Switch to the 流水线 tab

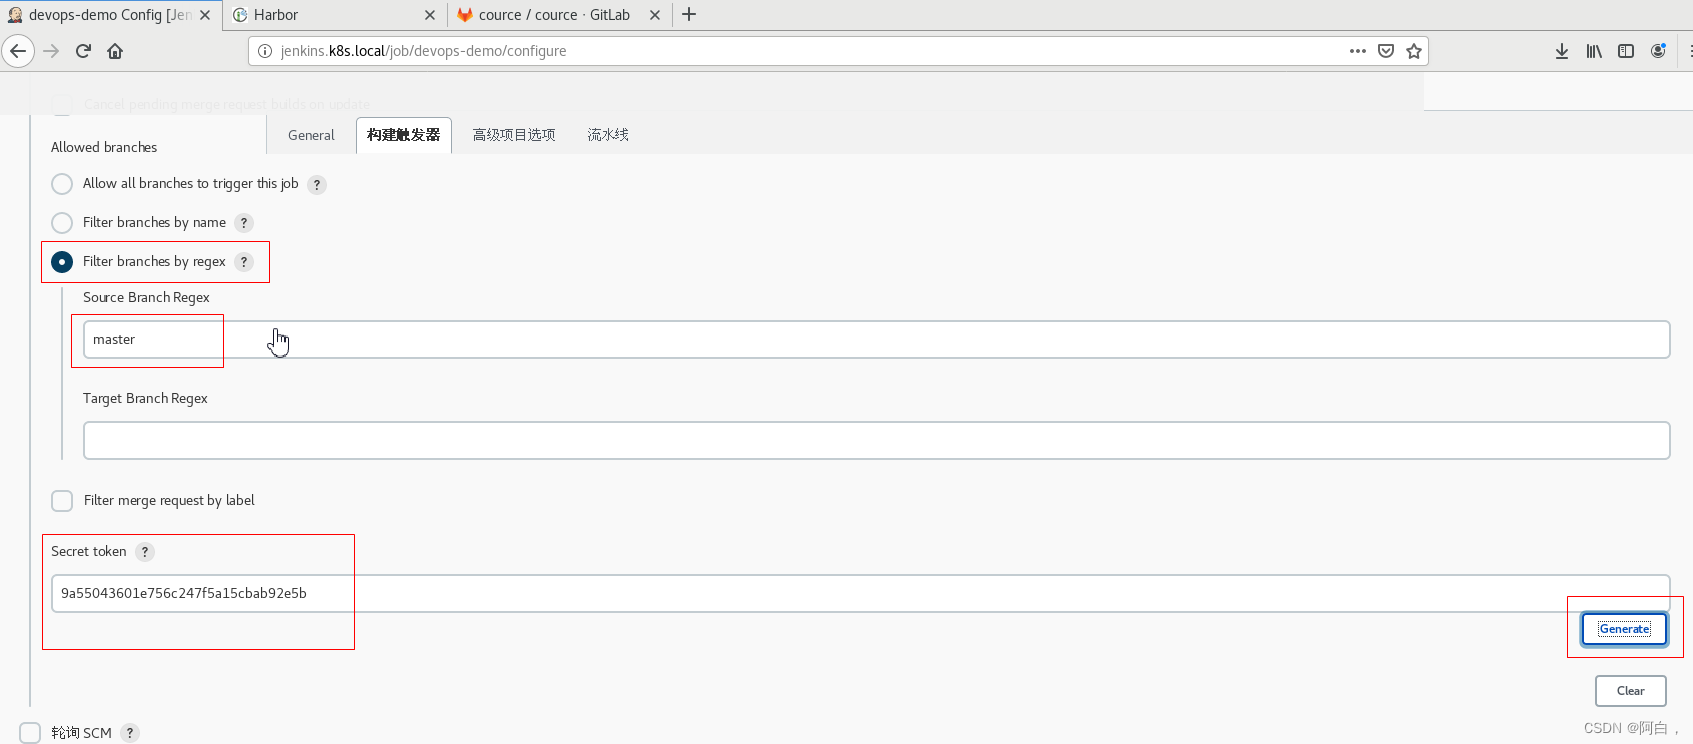tap(608, 135)
